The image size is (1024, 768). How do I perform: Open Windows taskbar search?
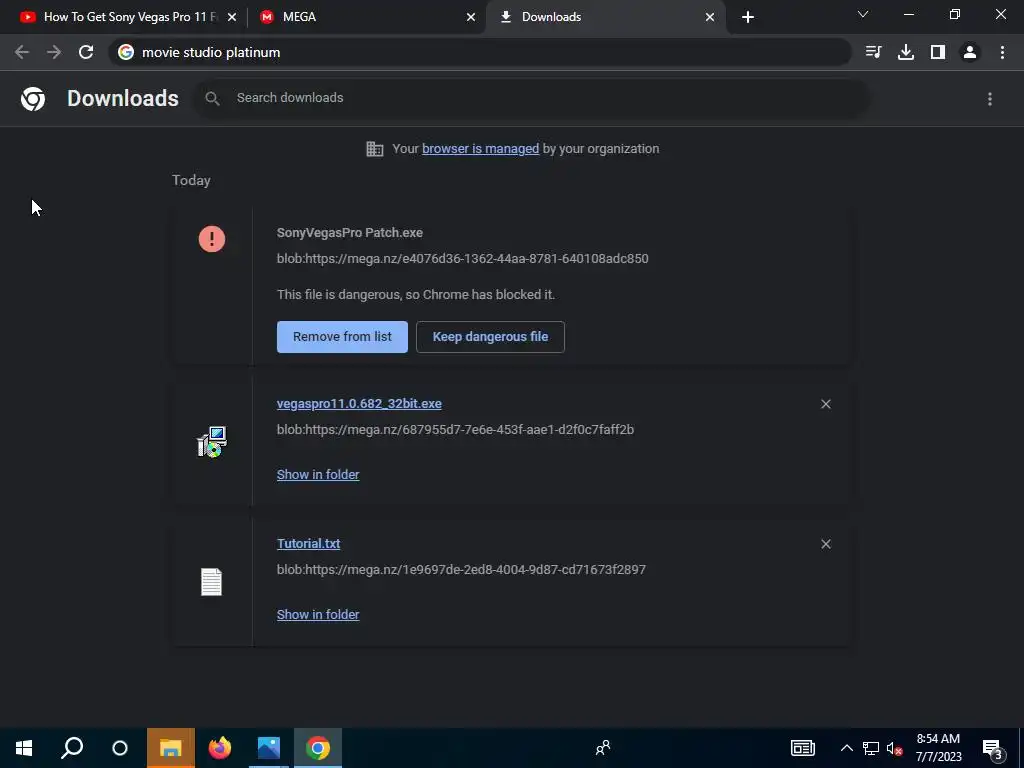pos(72,748)
